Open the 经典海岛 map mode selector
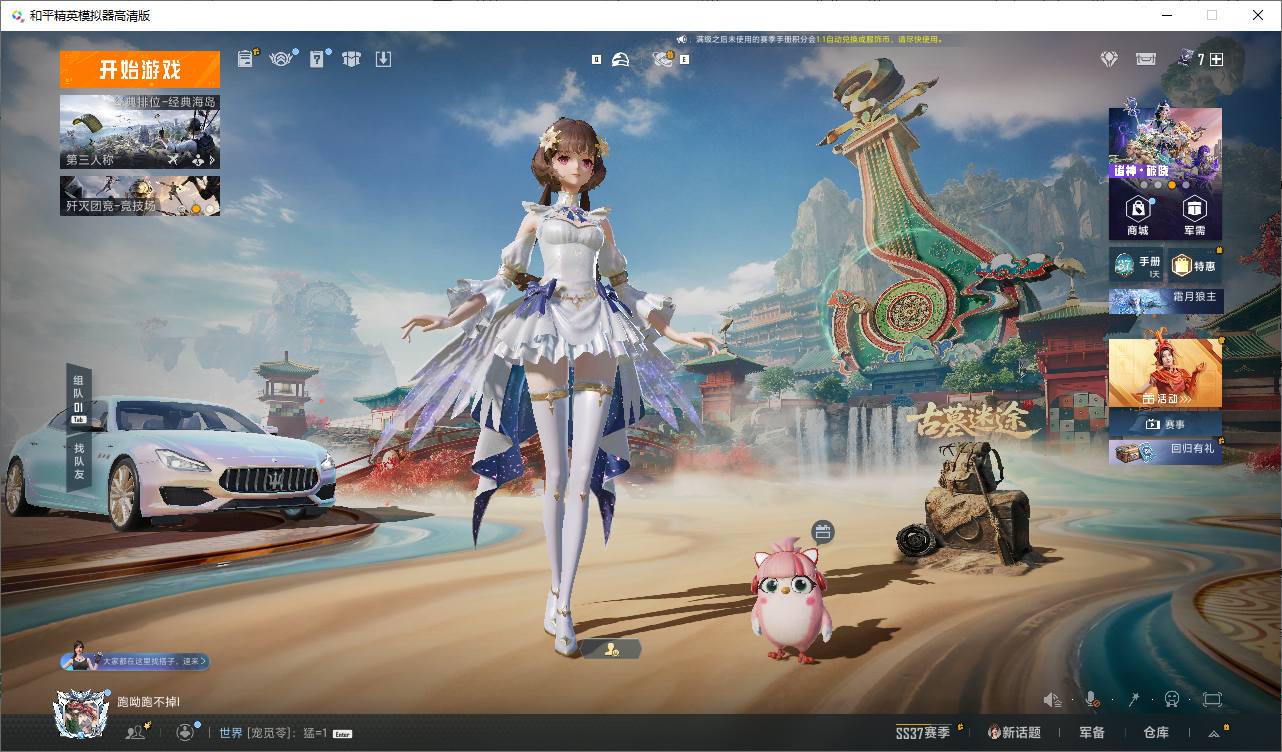This screenshot has width=1282, height=752. tap(140, 132)
